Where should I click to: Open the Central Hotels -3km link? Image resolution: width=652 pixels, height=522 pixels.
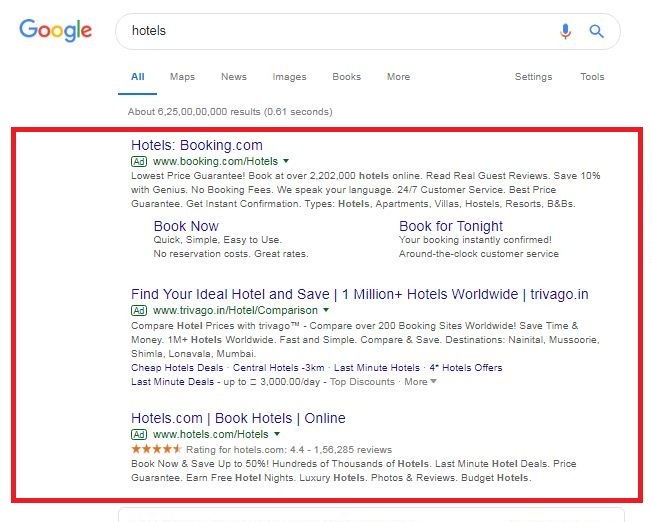pyautogui.click(x=278, y=368)
